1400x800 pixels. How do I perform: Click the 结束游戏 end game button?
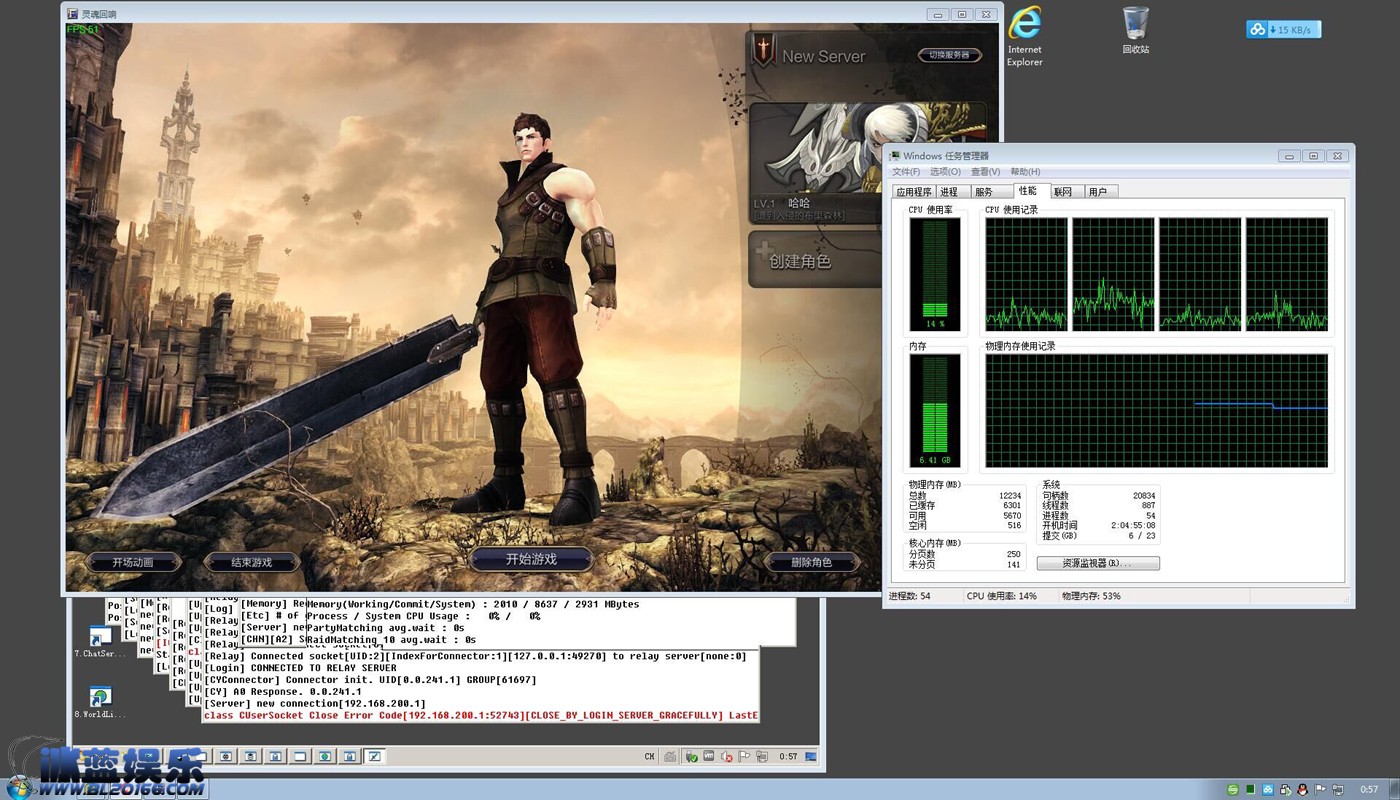251,562
